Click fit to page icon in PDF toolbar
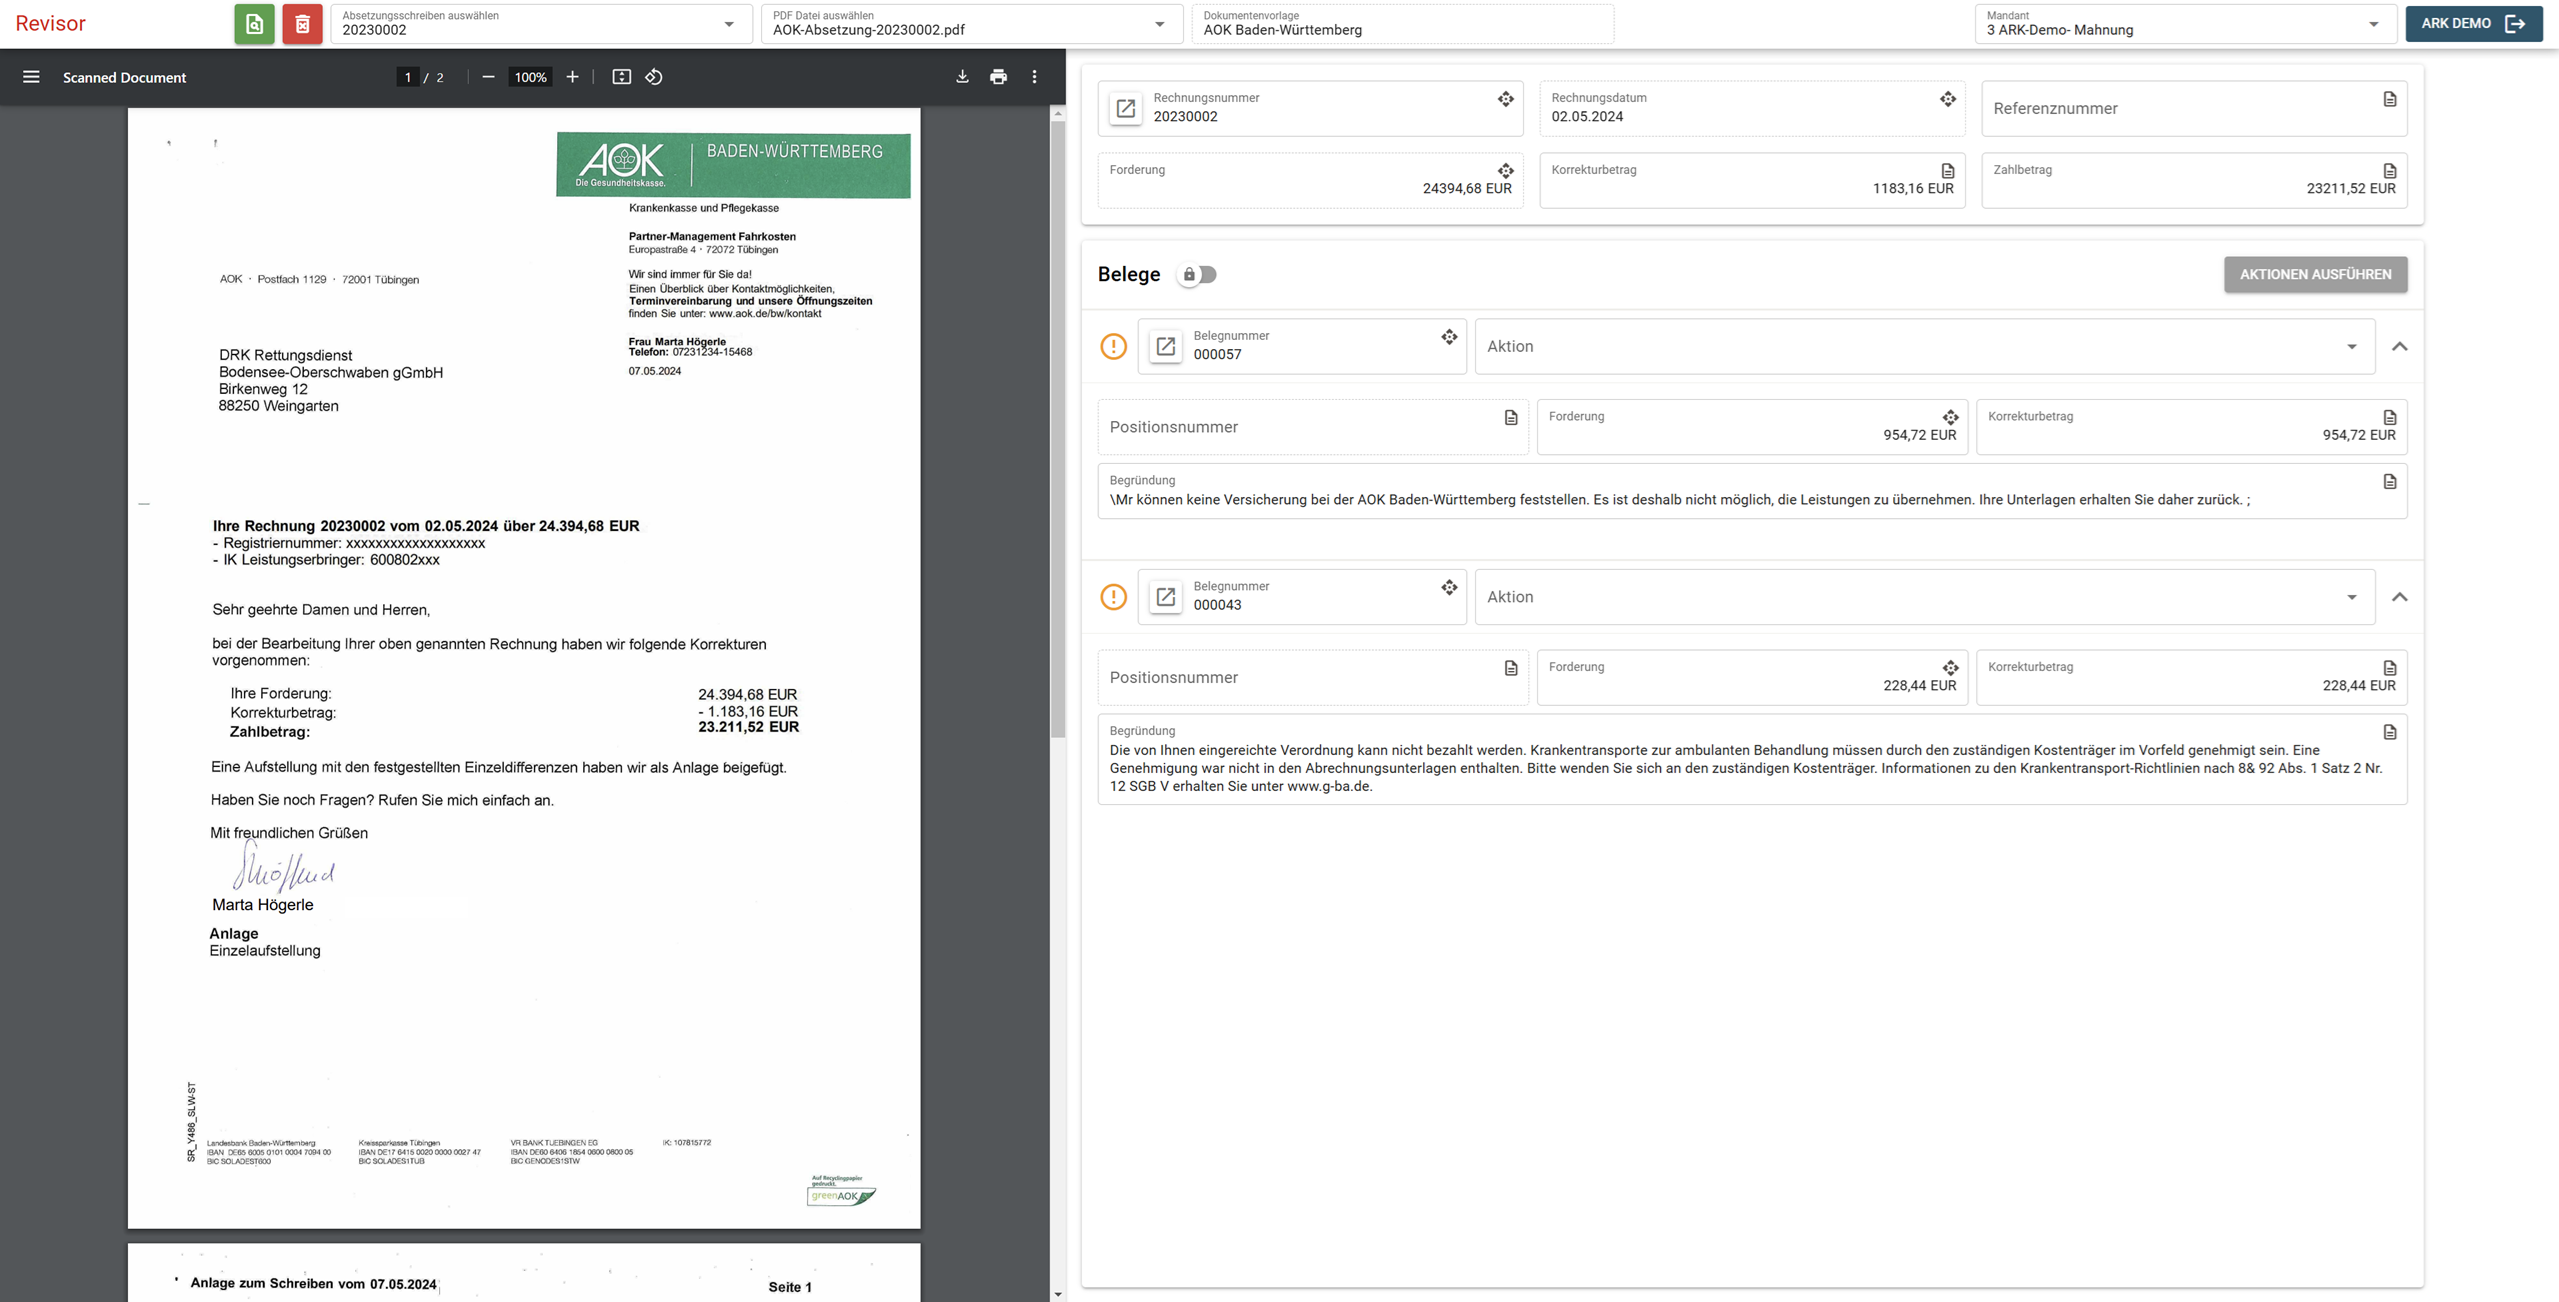 pos(621,77)
